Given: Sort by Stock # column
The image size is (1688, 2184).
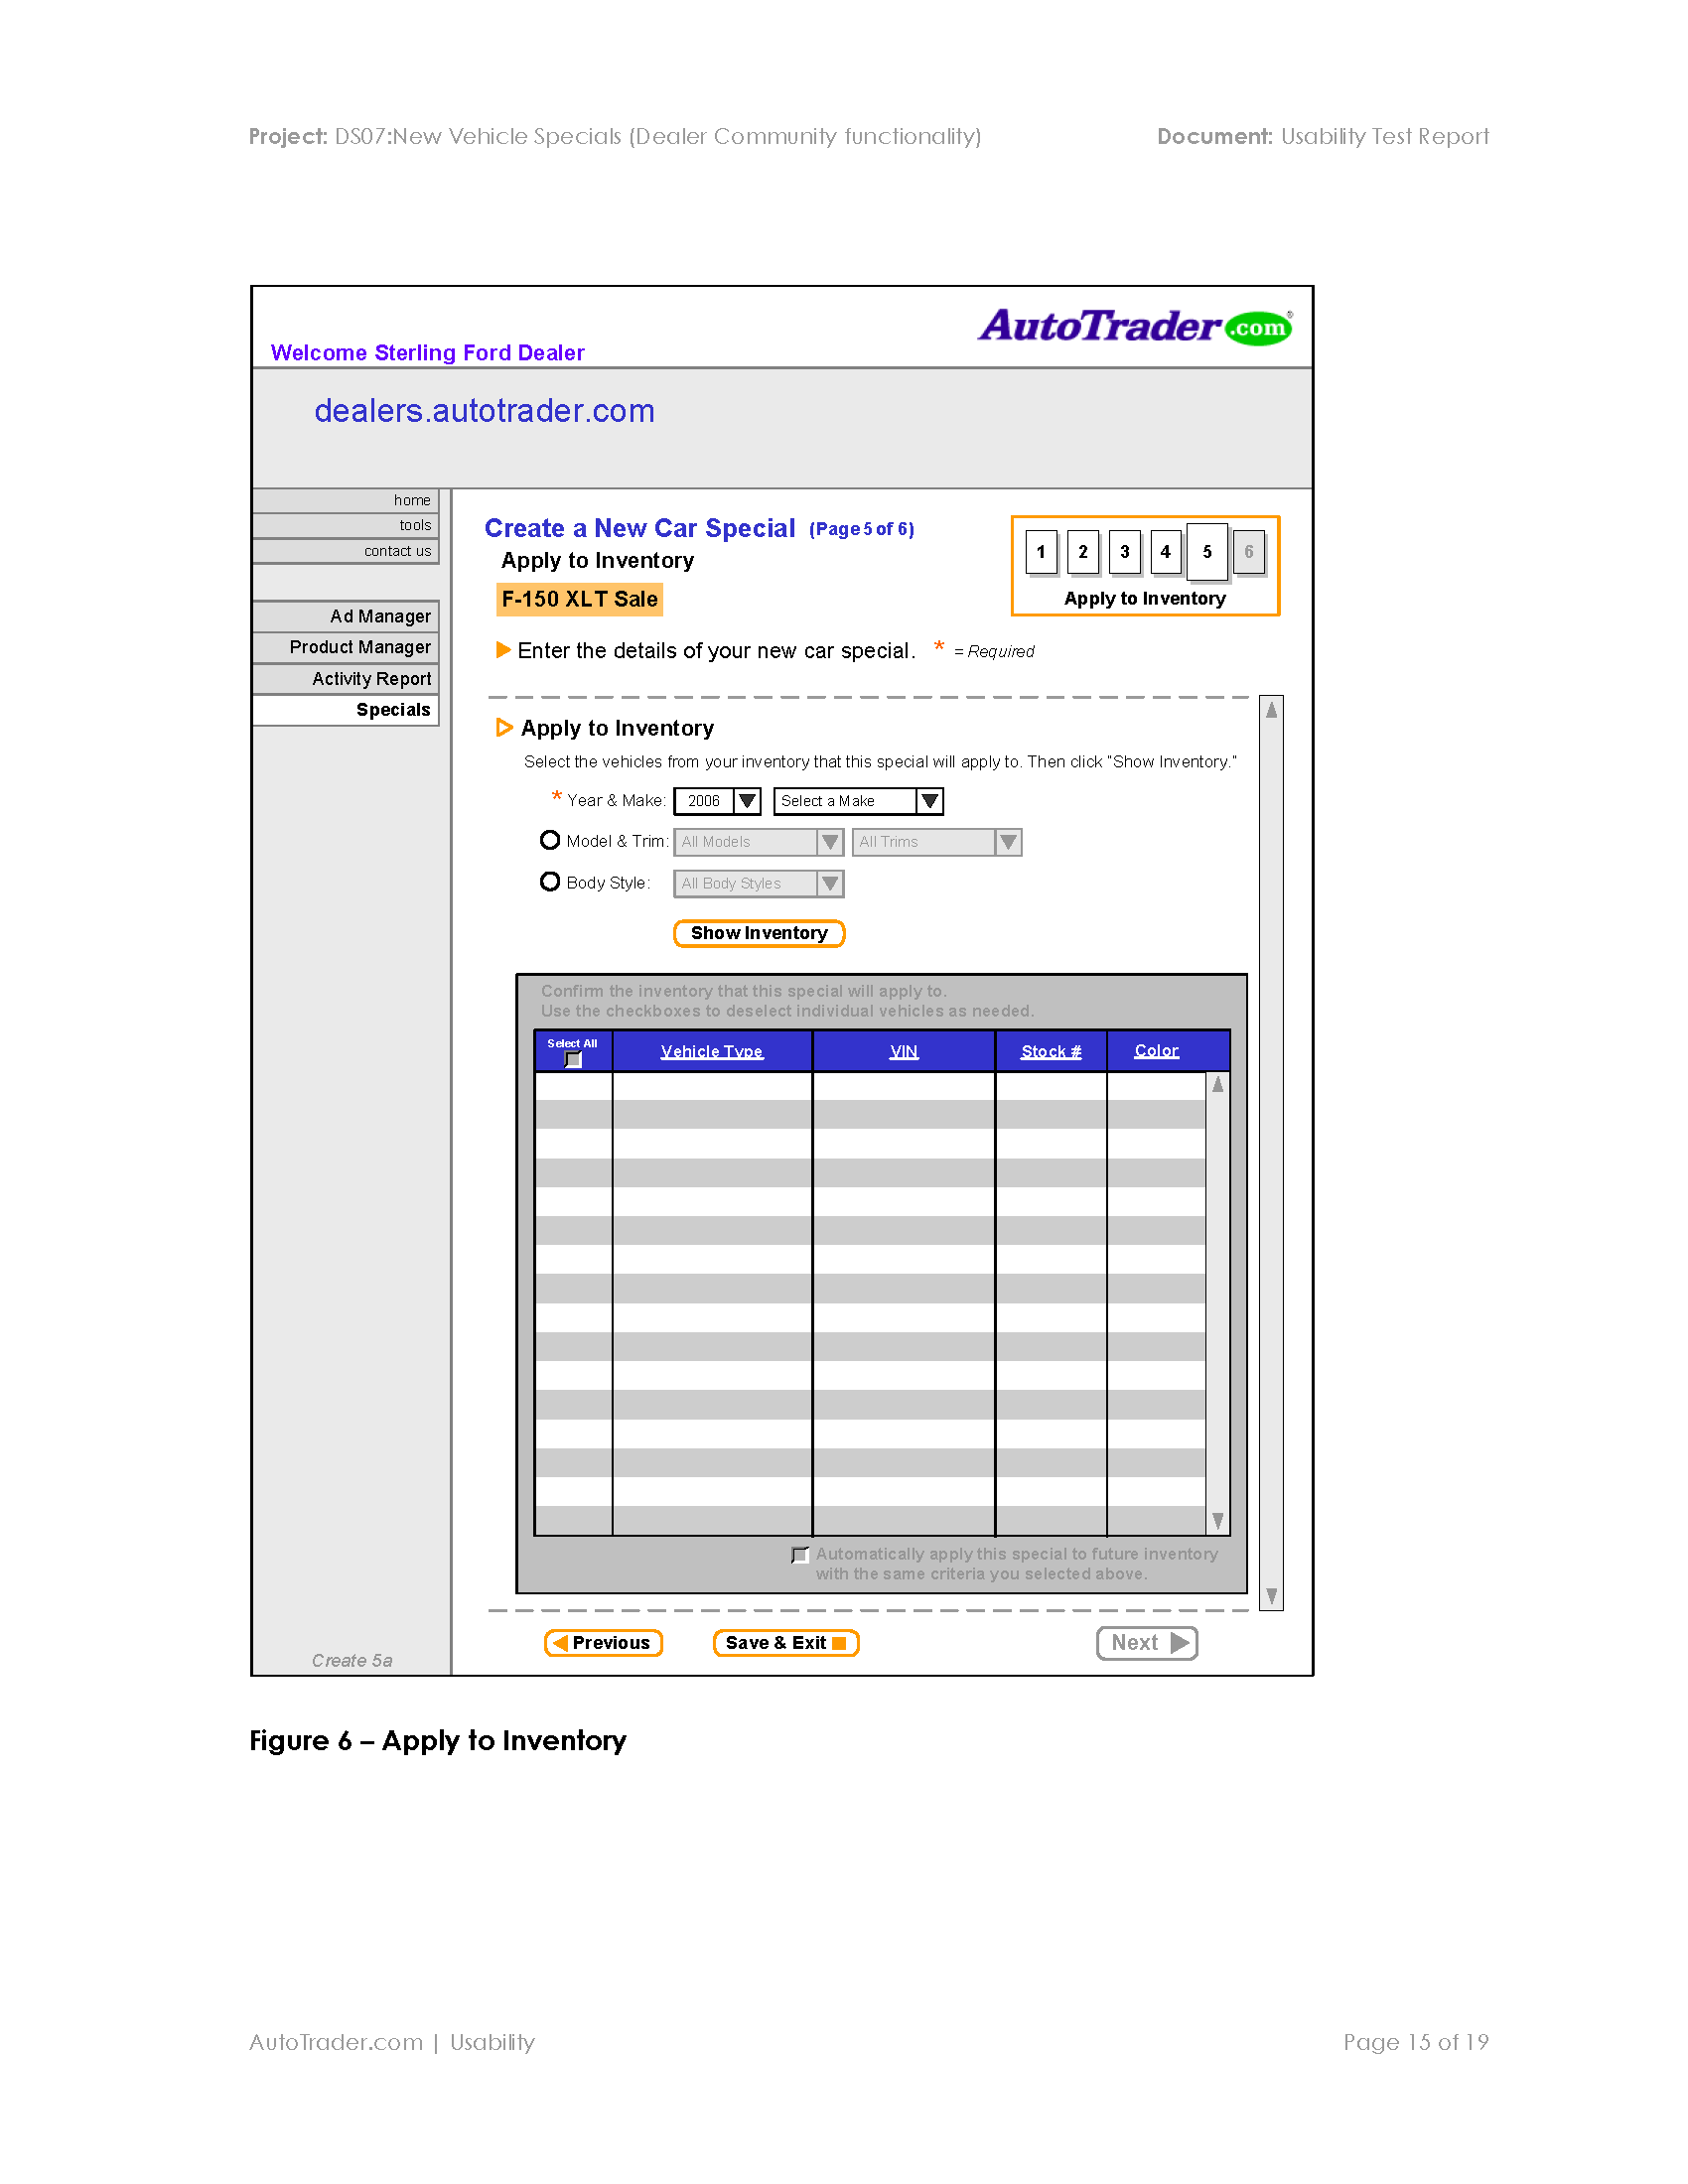Looking at the screenshot, I should click(1051, 1051).
